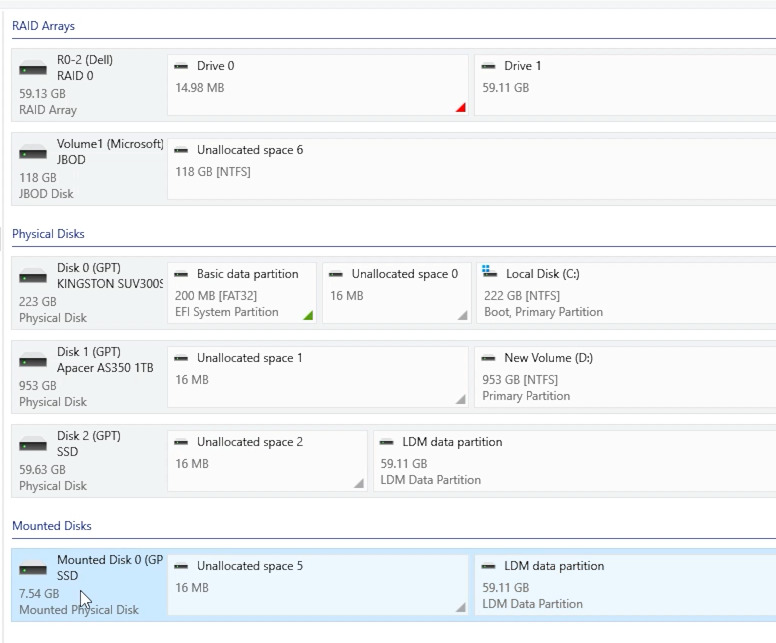This screenshot has width=776, height=643.
Task: Select Disk 1 (GPT) header text
Action: (89, 352)
